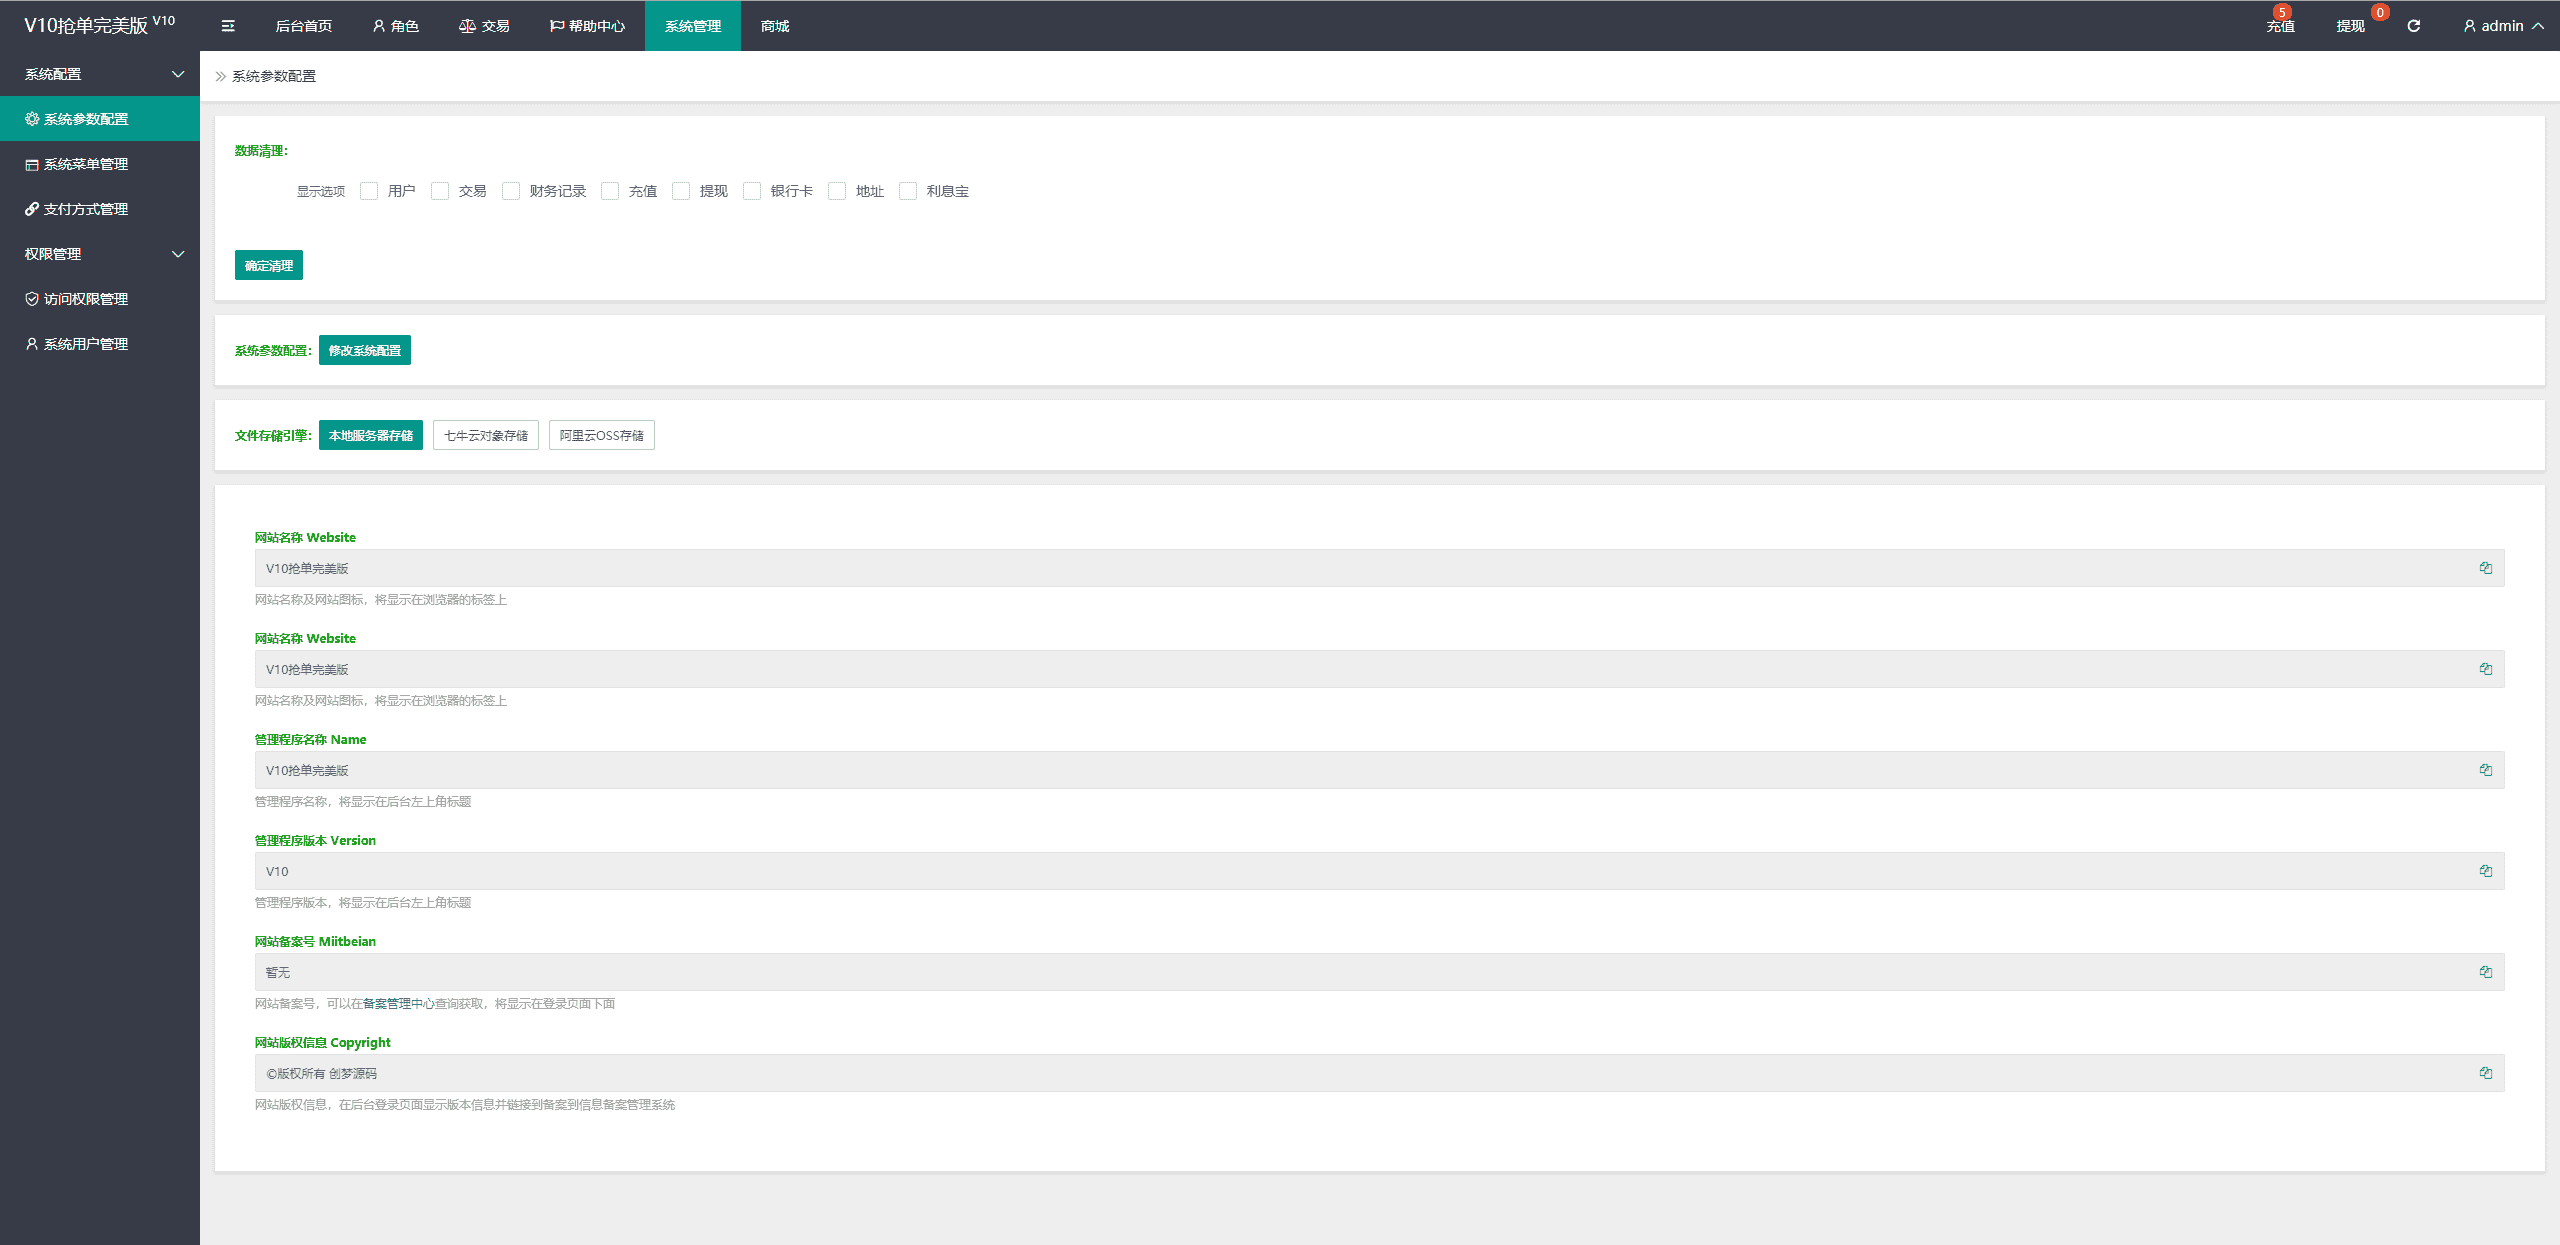Screen dimensions: 2560x1245
Task: Switch to the 交易 top menu
Action: pyautogui.click(x=484, y=26)
